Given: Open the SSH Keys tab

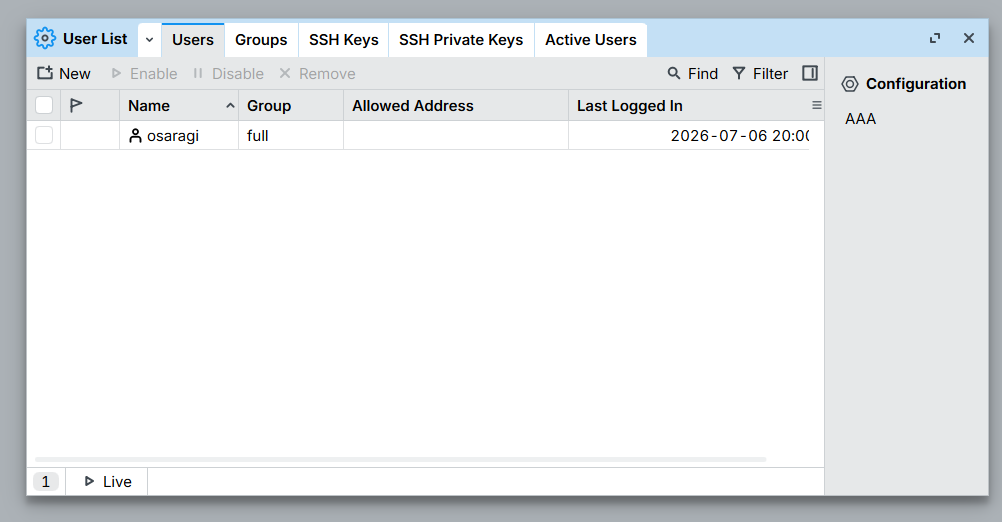Looking at the screenshot, I should click(344, 40).
